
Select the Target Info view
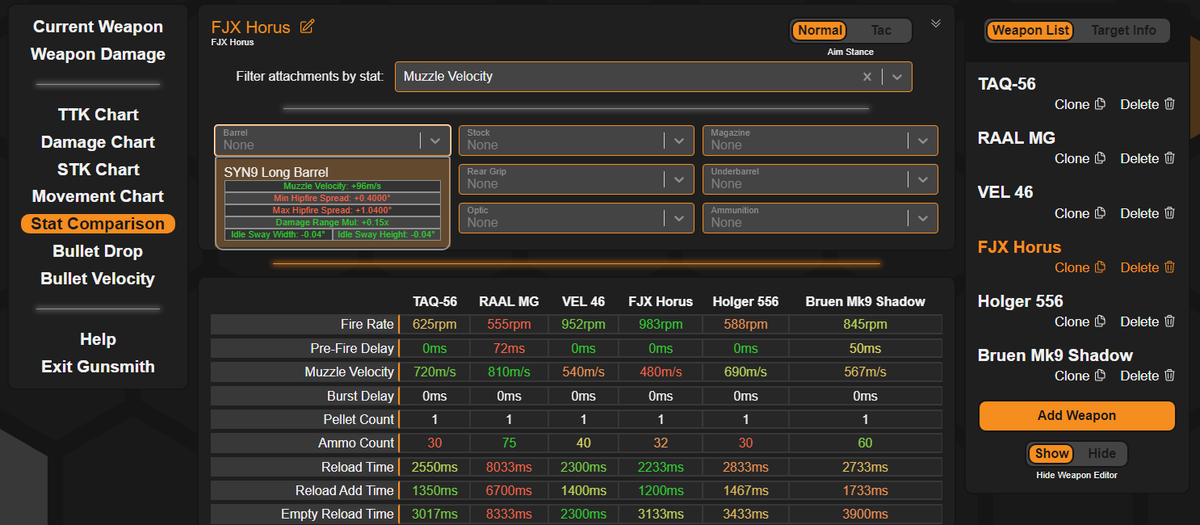click(x=1123, y=31)
